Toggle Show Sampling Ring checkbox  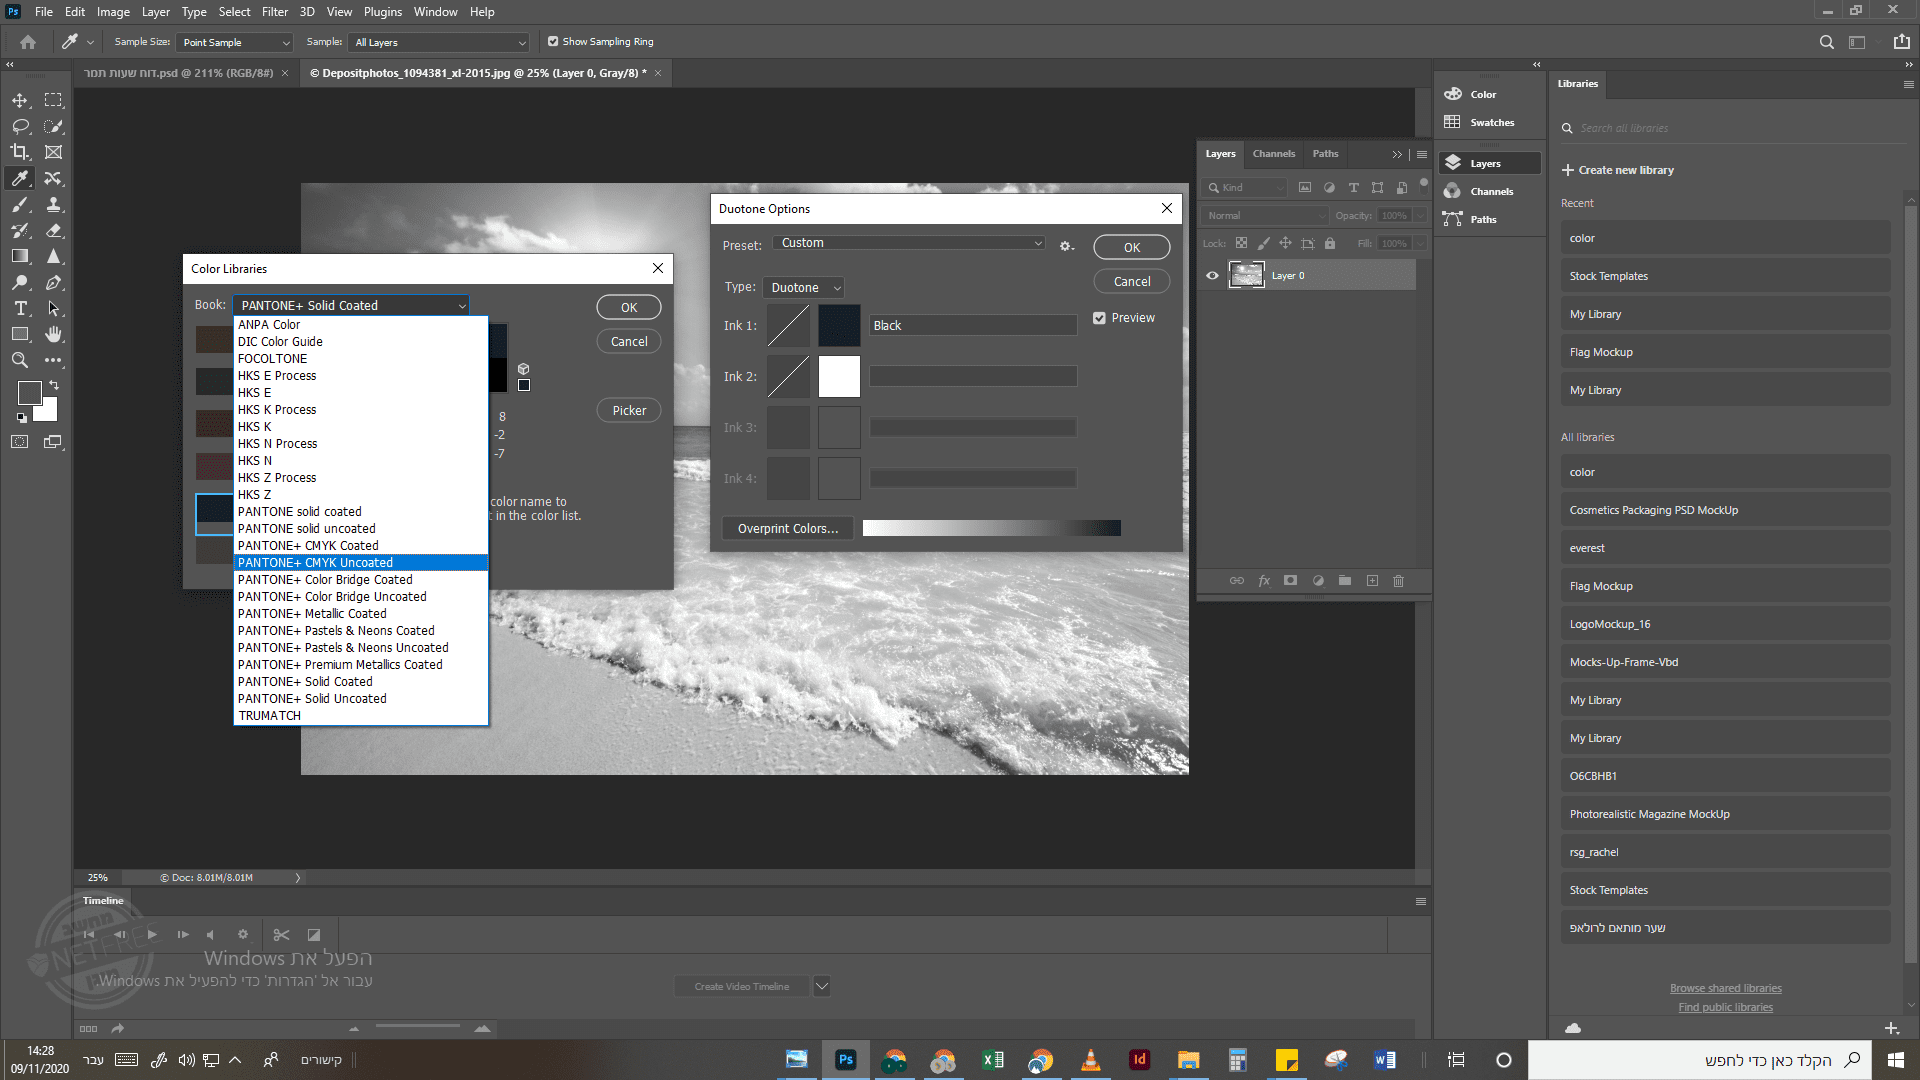point(553,42)
